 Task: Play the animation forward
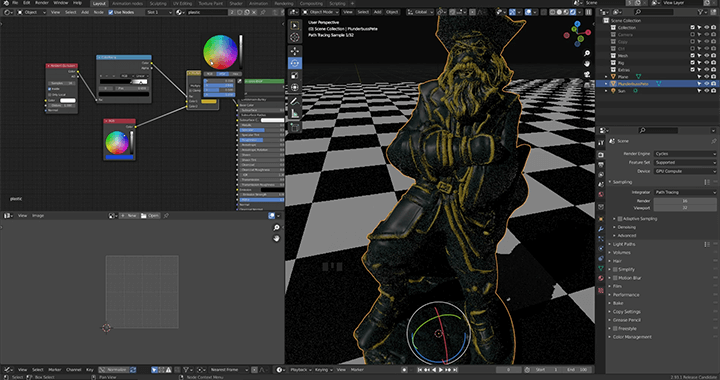point(441,369)
